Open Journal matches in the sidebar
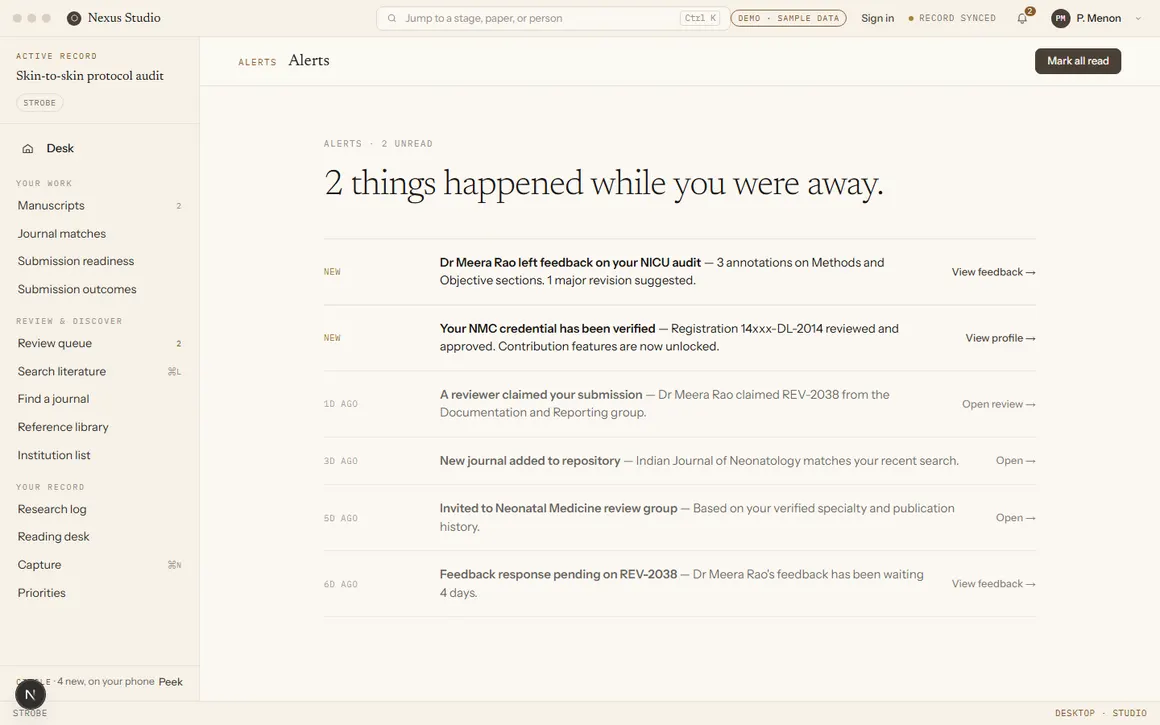 [x=100, y=234]
